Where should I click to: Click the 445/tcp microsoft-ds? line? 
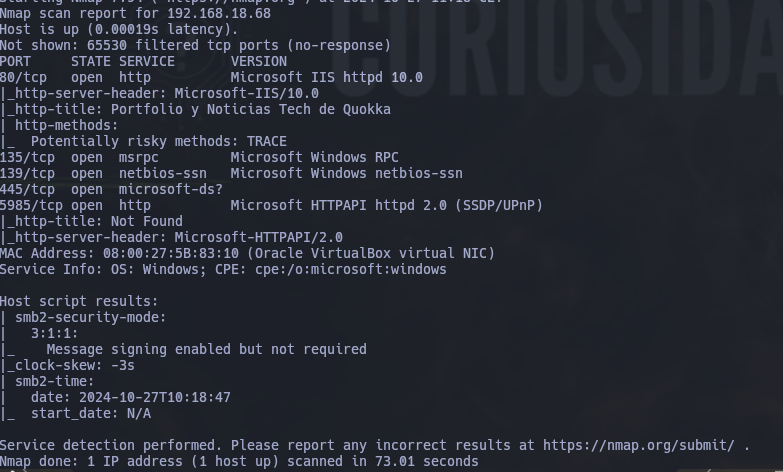[x=111, y=189]
